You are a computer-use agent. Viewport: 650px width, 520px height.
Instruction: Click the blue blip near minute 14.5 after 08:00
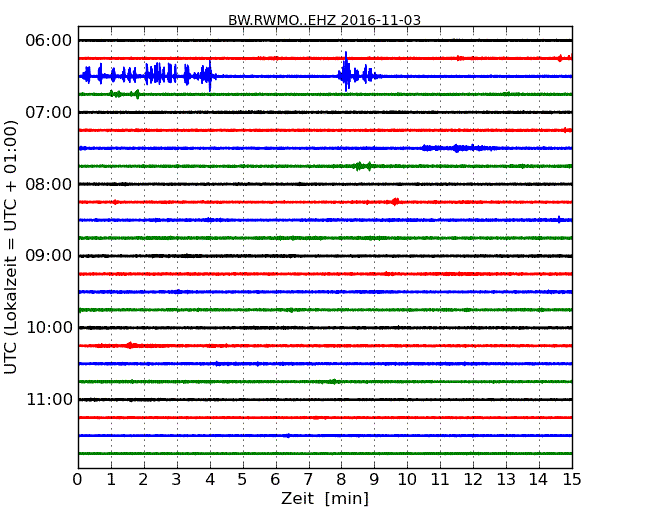559,220
